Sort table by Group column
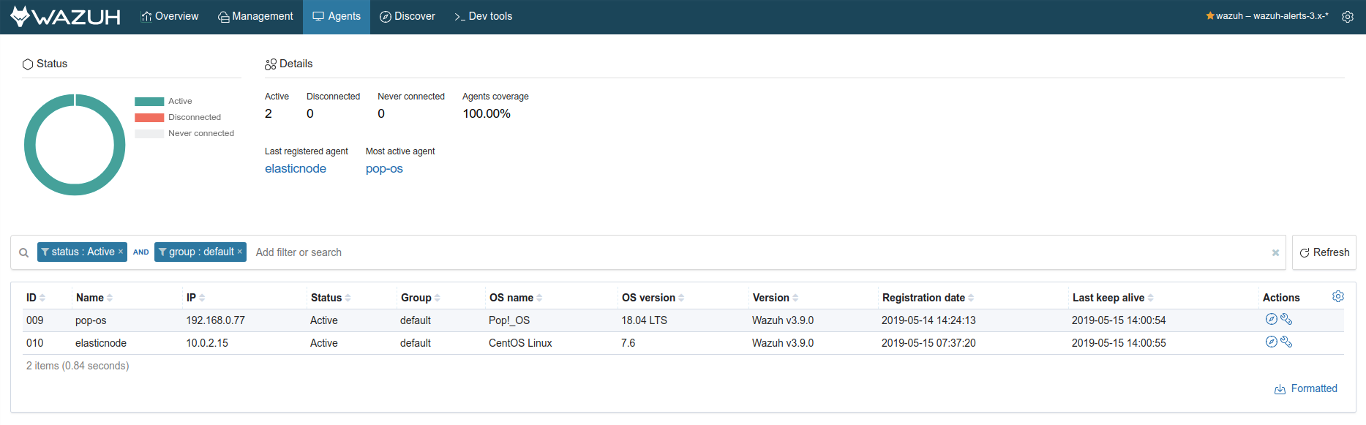 pos(419,298)
